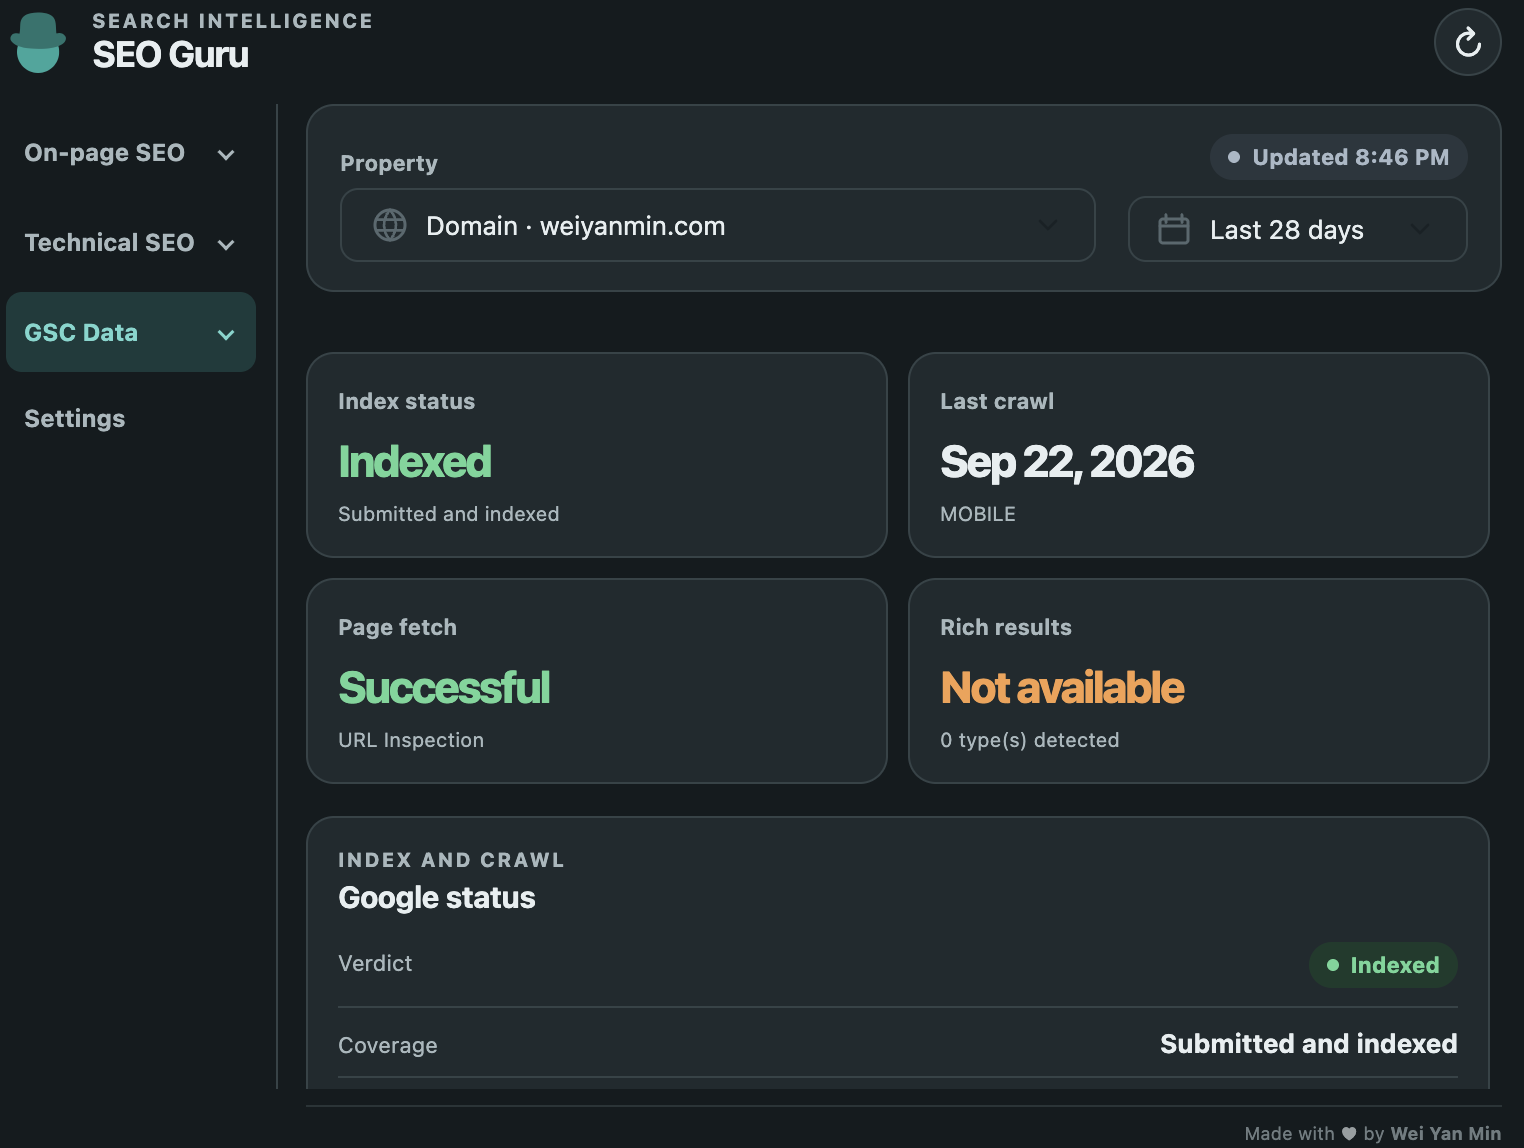The image size is (1524, 1148).
Task: Select GSC Data in sidebar
Action: [x=130, y=332]
